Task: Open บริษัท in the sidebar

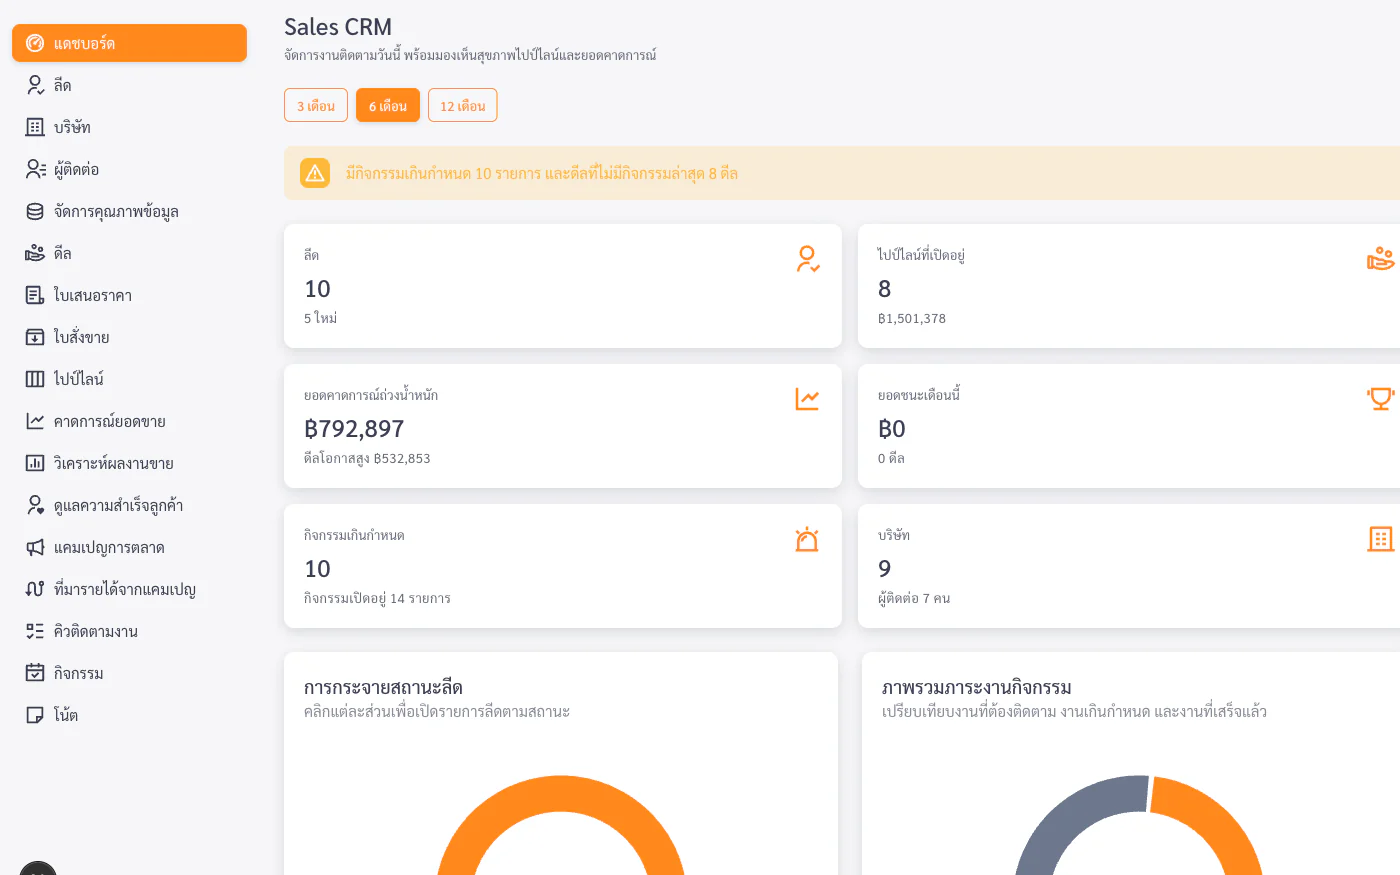Action: pos(129,127)
